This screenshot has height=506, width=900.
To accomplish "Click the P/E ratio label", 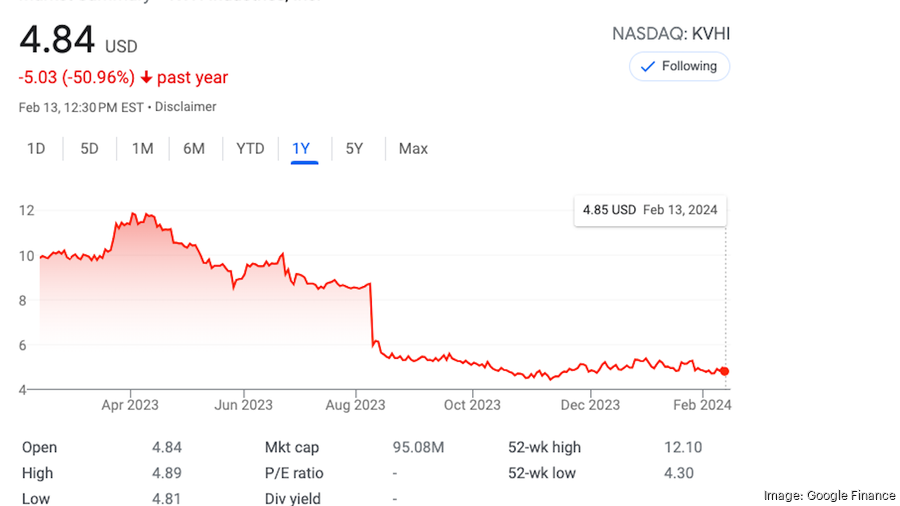I will click(x=294, y=473).
